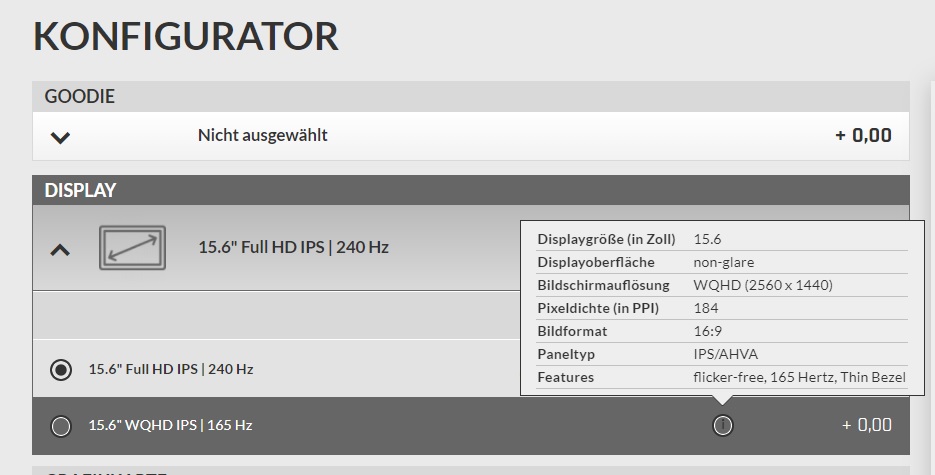
Task: Select the 15.6" Full HD IPS radio button
Action: (x=61, y=370)
